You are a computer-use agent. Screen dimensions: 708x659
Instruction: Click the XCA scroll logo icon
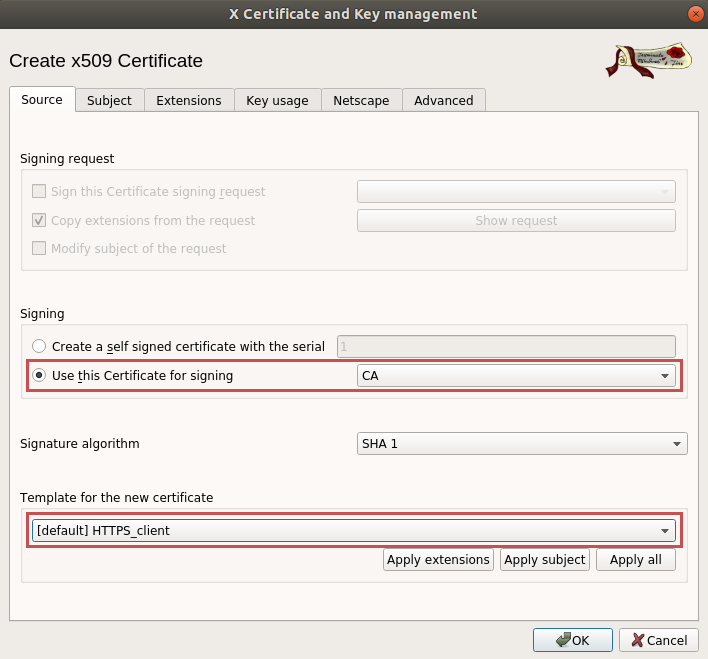650,60
